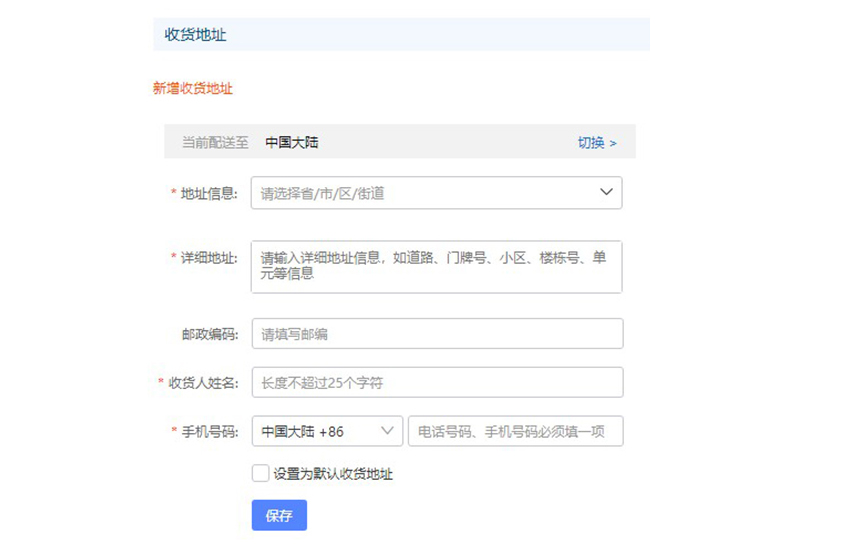Tick the 设置为默认收货地址 checkbox
The height and width of the screenshot is (554, 850).
pos(260,473)
